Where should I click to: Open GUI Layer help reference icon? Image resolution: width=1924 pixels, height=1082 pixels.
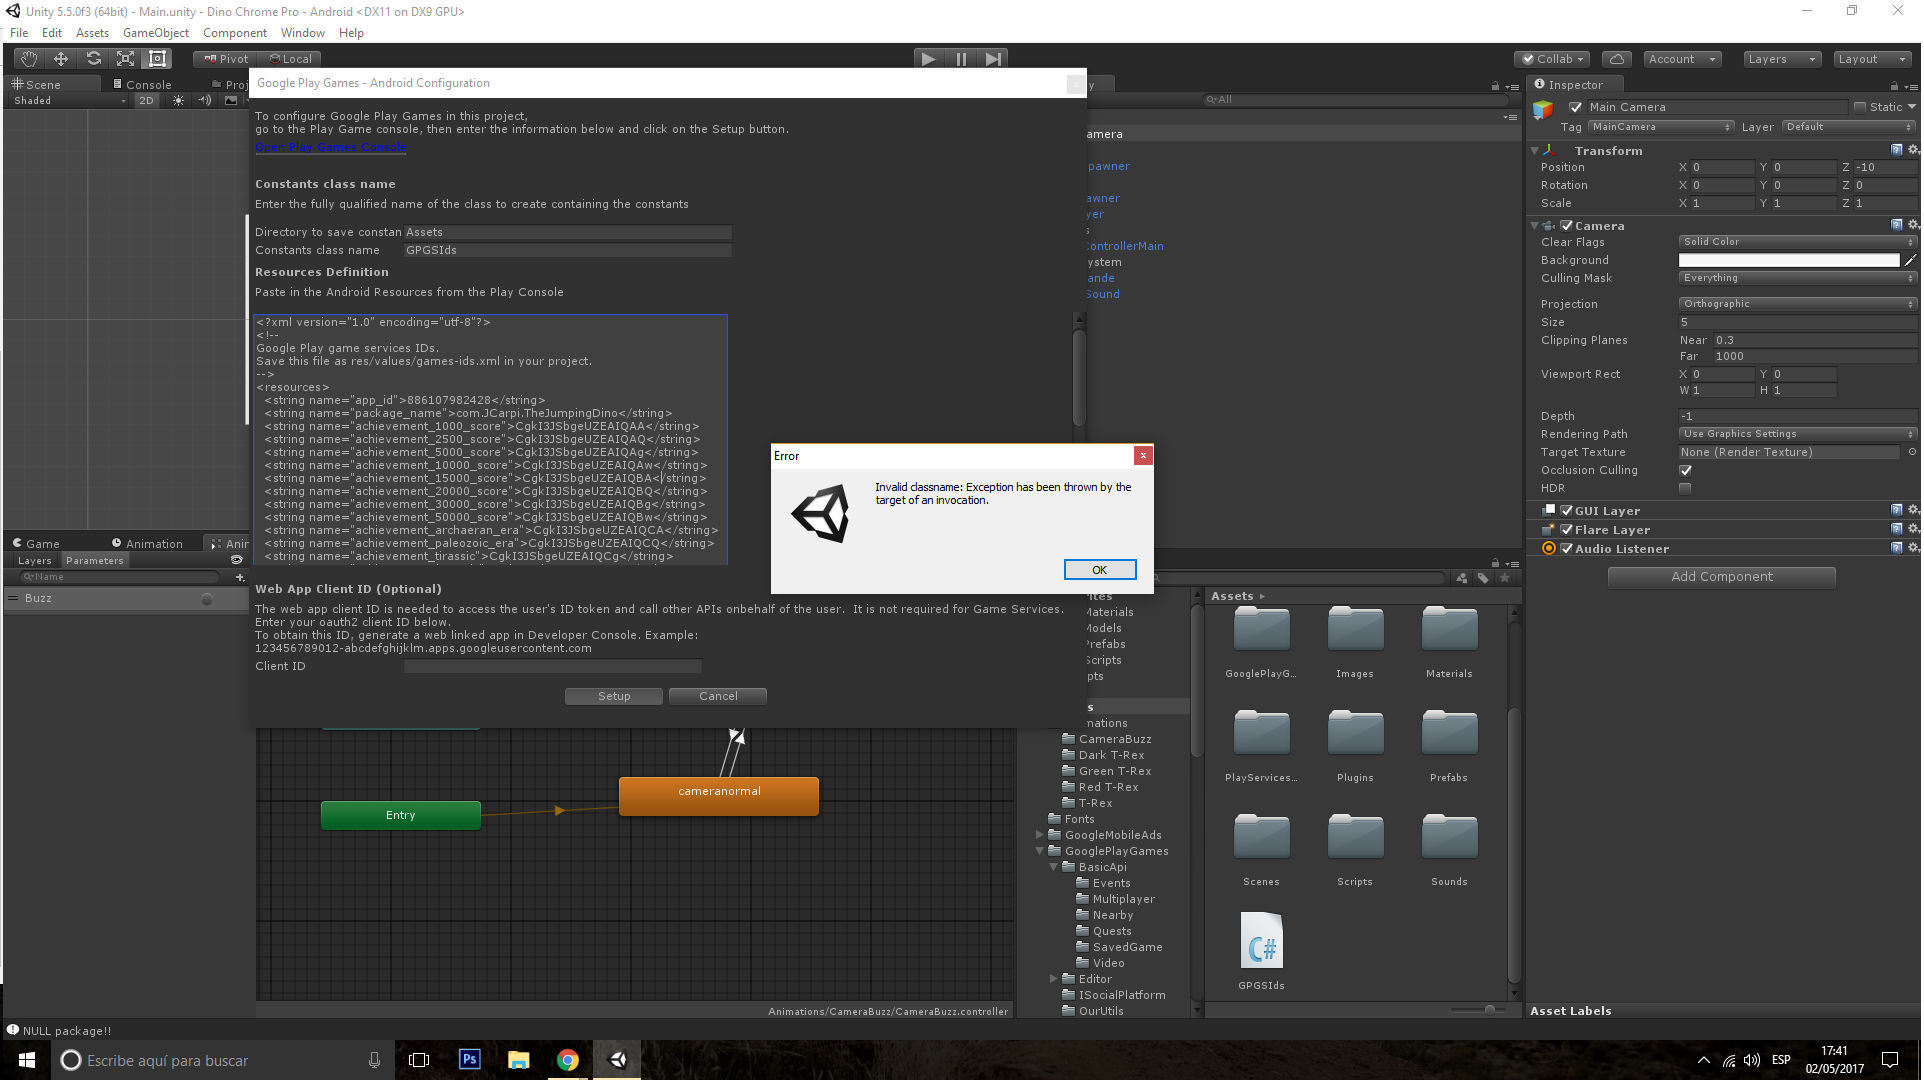[1896, 510]
